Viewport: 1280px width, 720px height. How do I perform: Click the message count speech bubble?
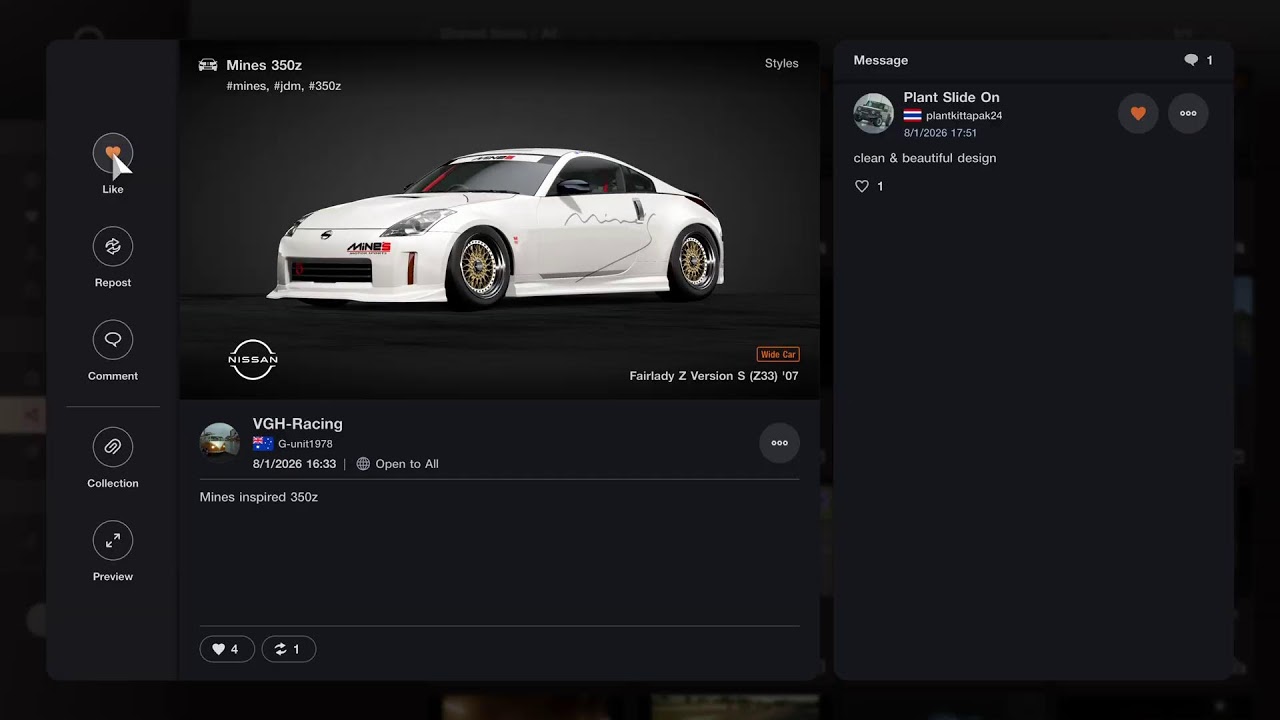coord(1191,60)
